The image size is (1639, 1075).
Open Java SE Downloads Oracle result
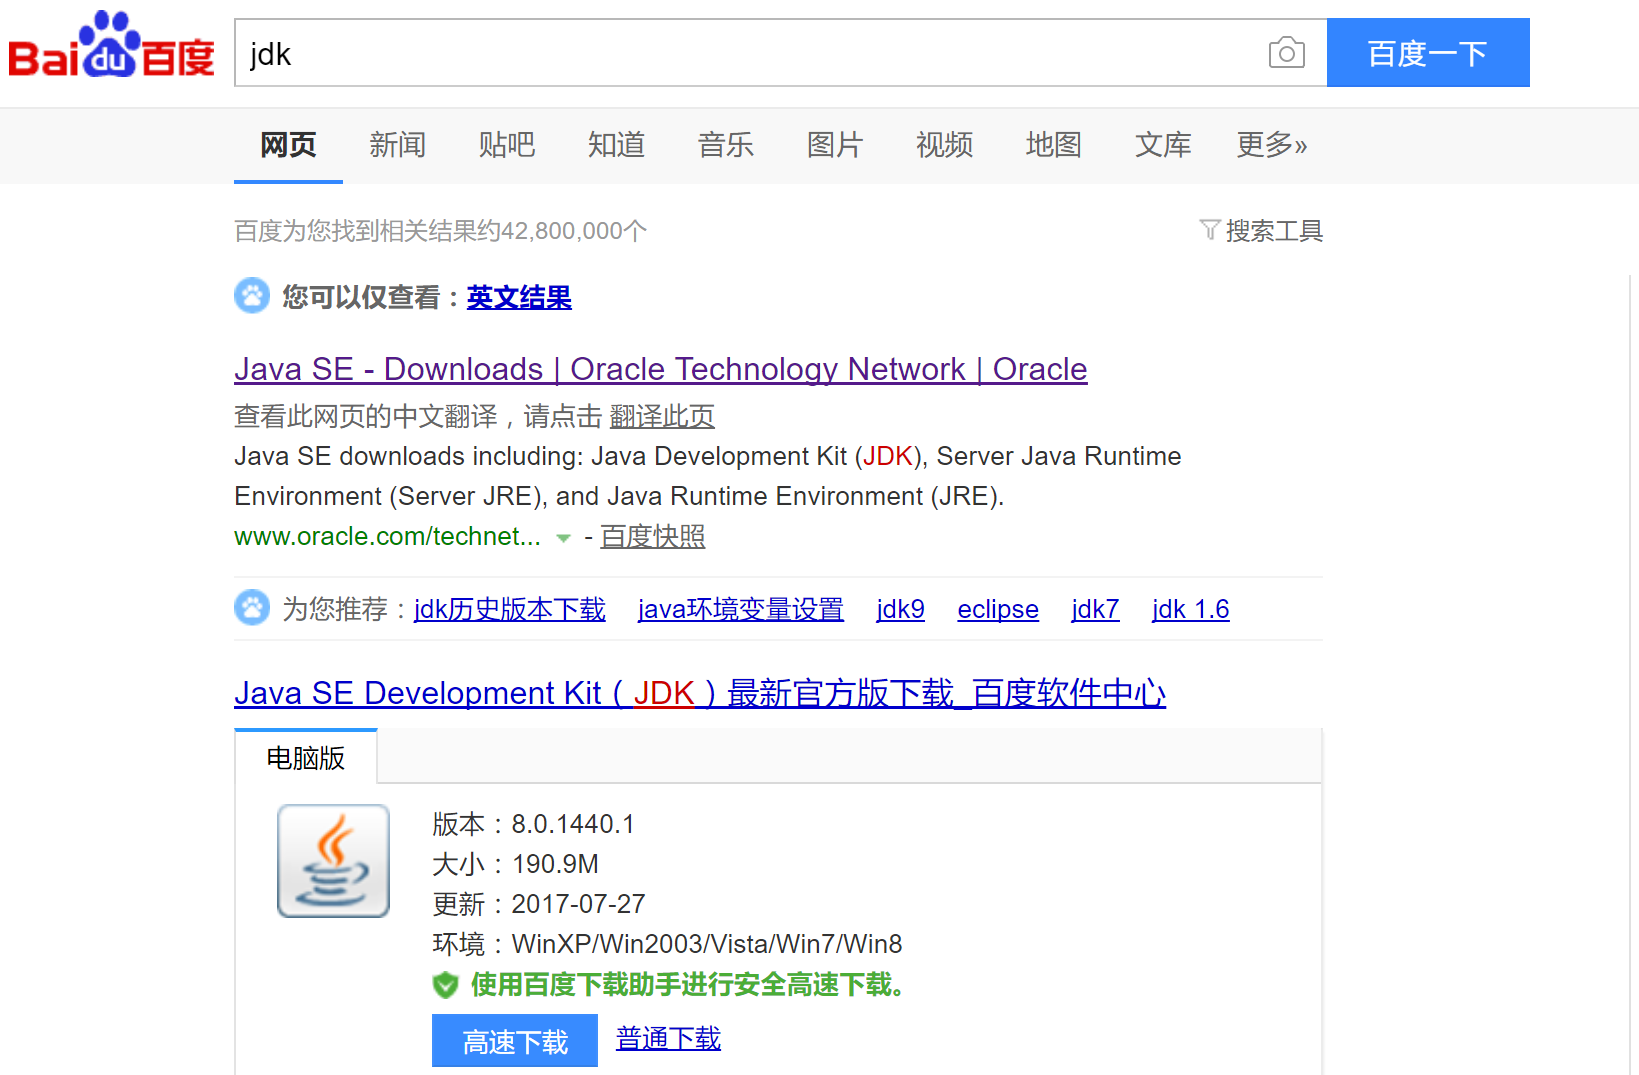click(x=661, y=369)
